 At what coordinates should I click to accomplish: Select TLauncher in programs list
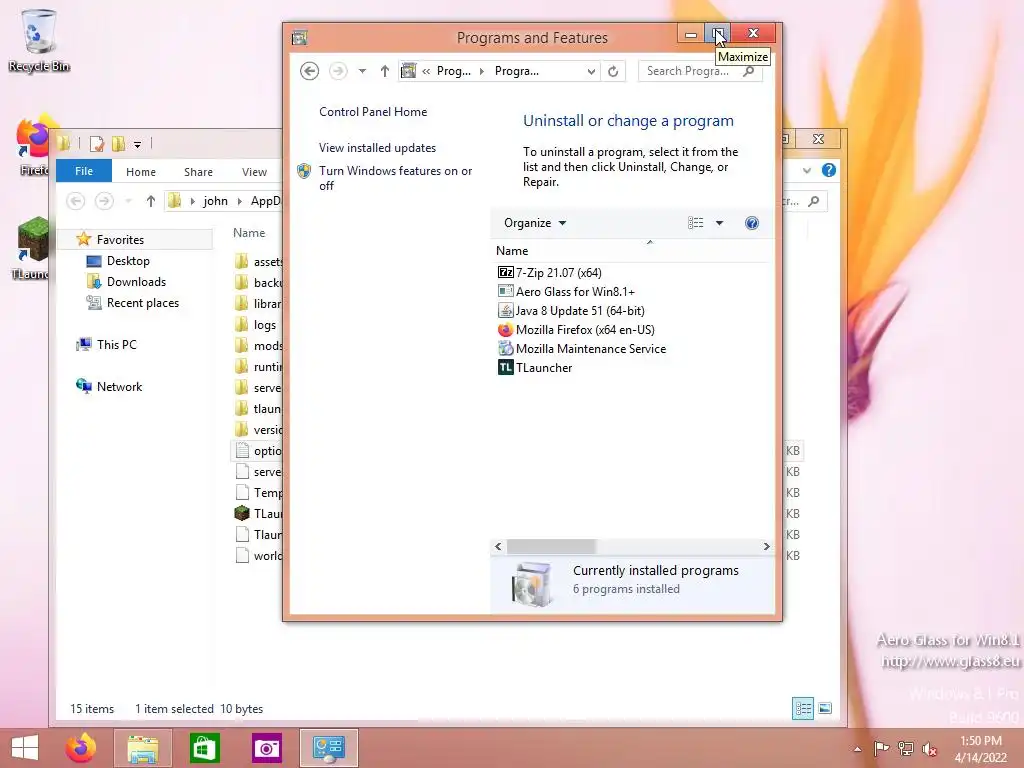pyautogui.click(x=544, y=368)
